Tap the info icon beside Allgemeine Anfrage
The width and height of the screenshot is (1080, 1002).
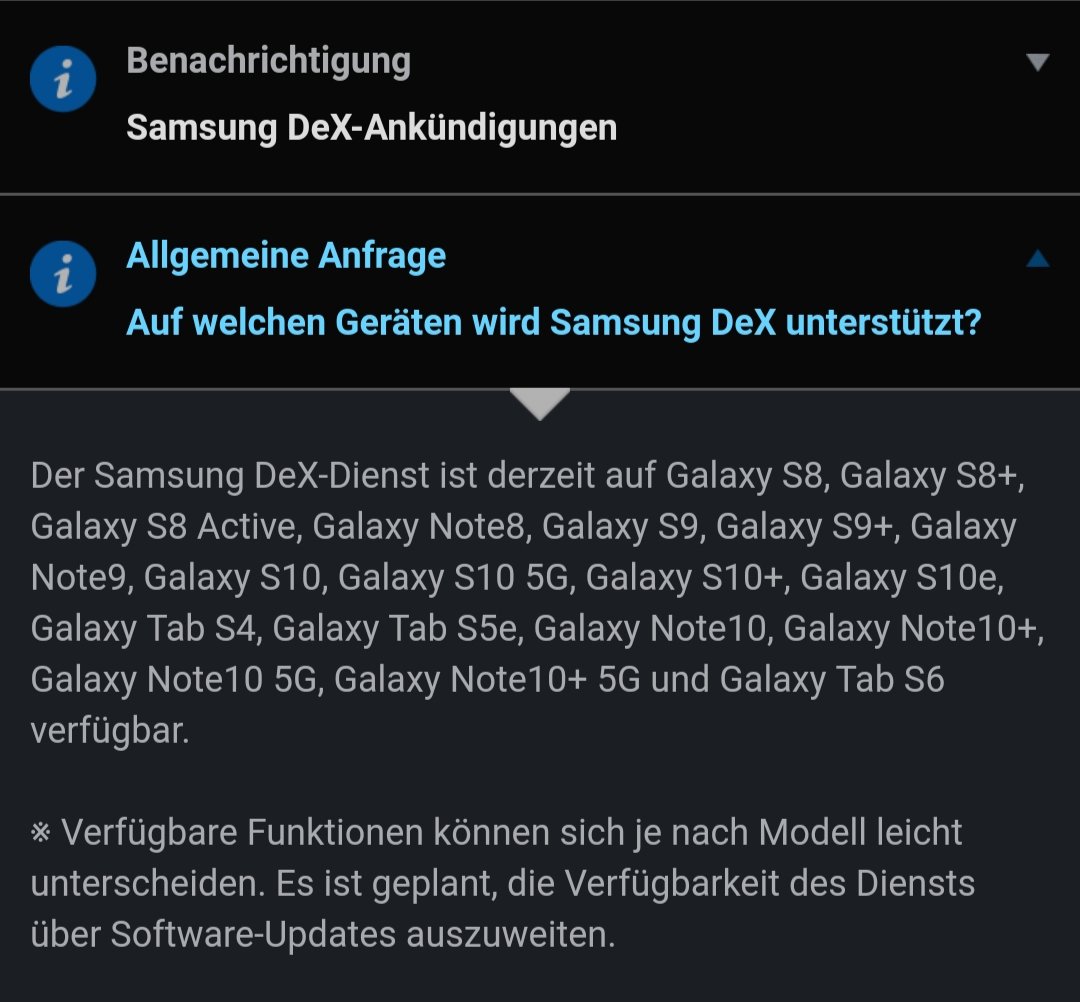click(x=63, y=273)
